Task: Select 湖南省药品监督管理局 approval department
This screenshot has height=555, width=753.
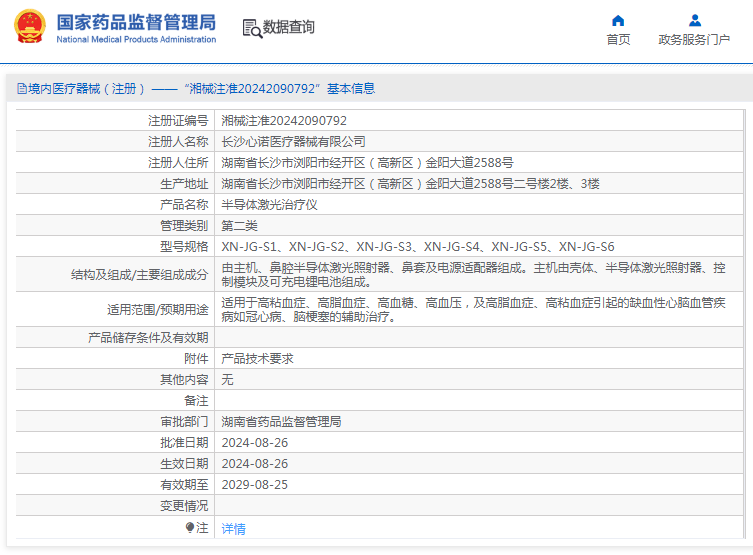Action: [x=281, y=422]
